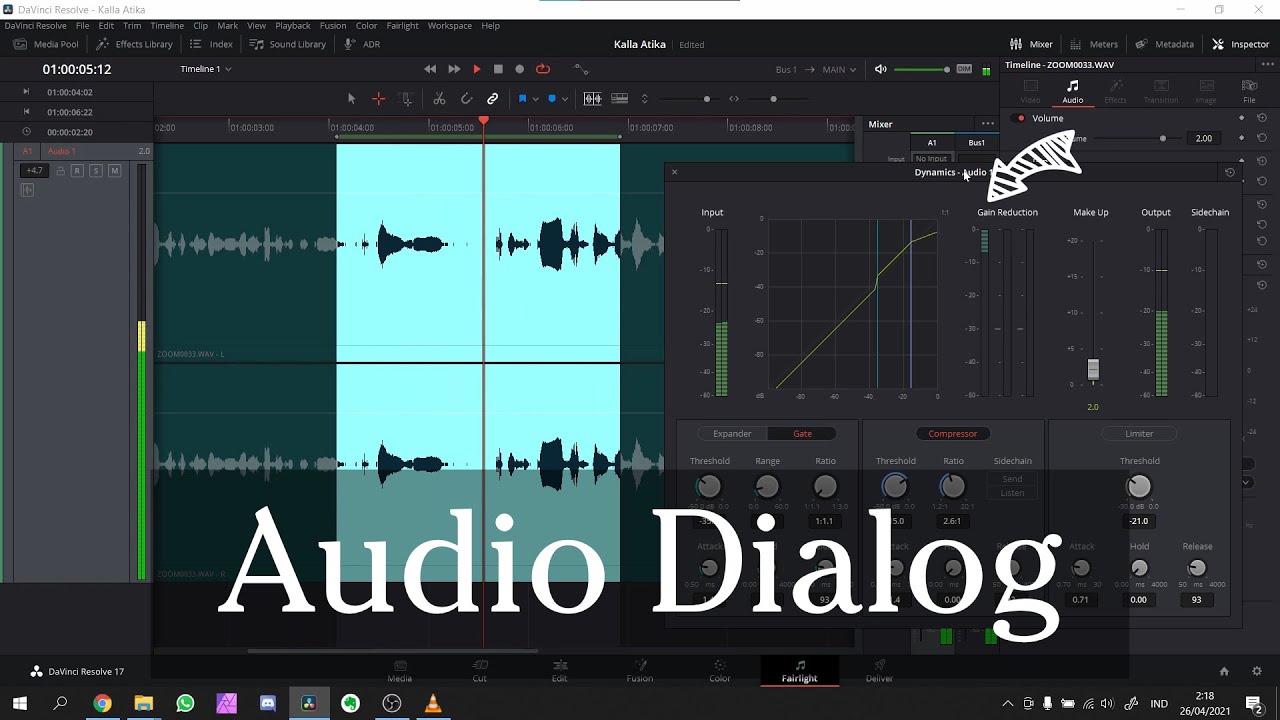Open the Effects Library panel
The width and height of the screenshot is (1280, 720).
point(134,44)
